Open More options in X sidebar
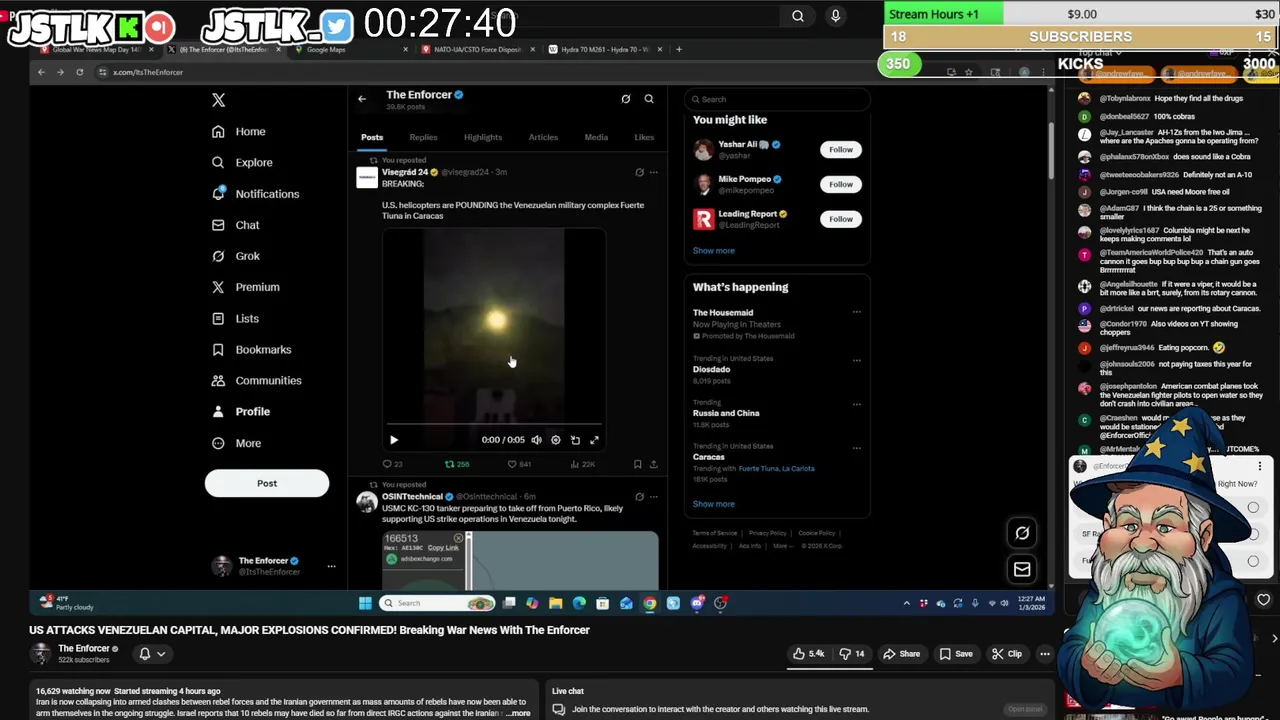This screenshot has height=720, width=1280. pos(236,443)
